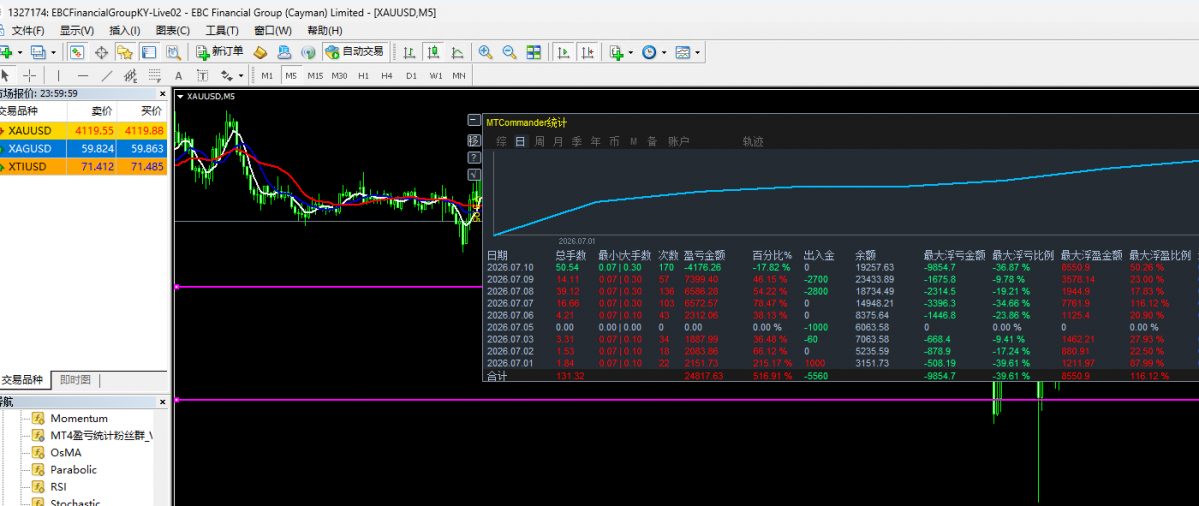Open the indicators list dropdown arrow
Viewport: 1199px width, 506px height.
point(631,53)
